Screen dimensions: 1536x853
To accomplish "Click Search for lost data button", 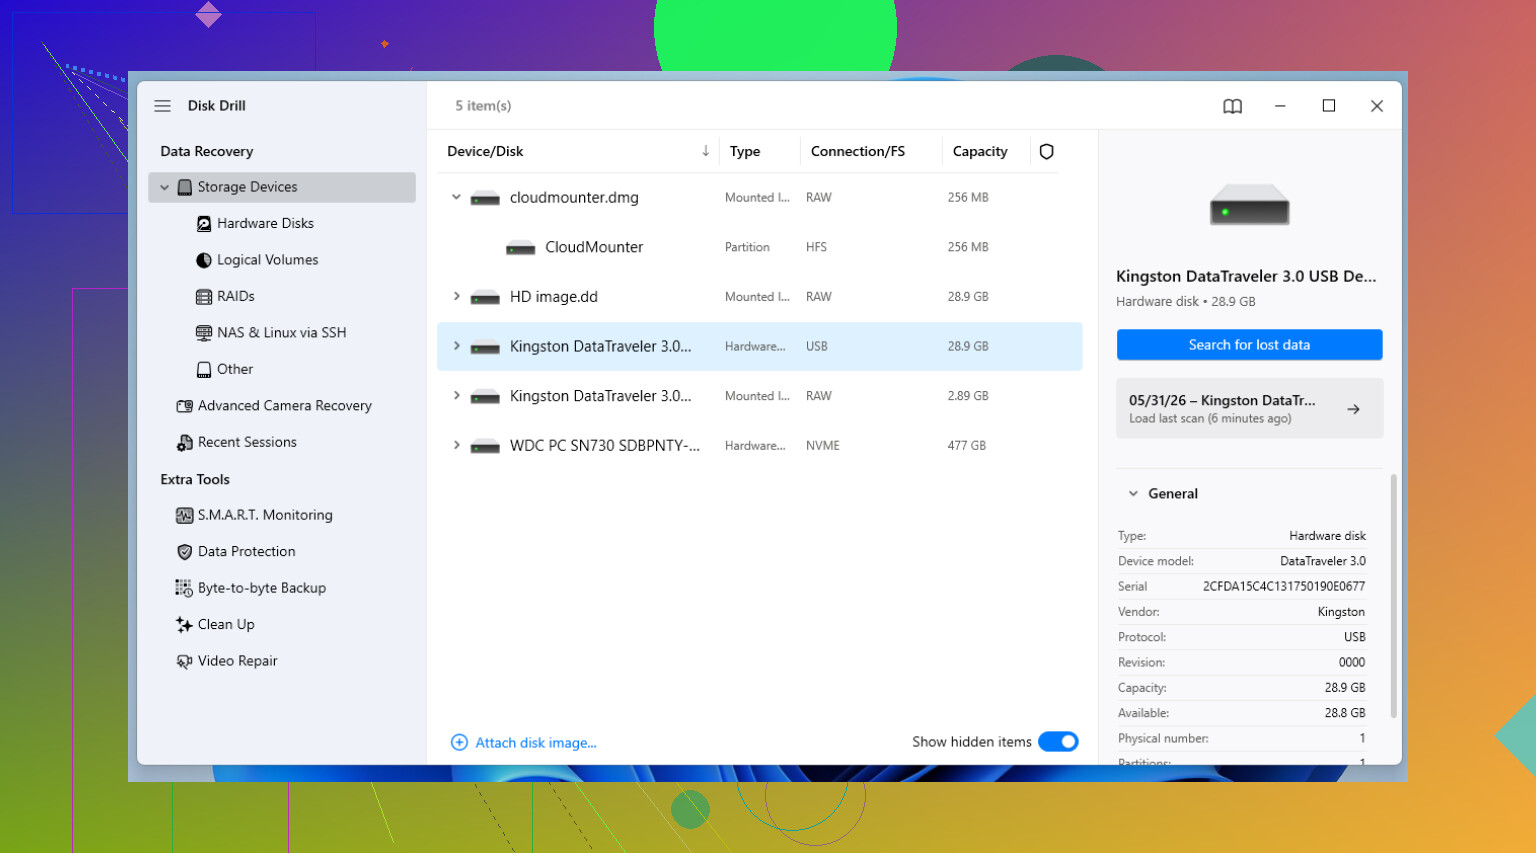I will (x=1249, y=345).
